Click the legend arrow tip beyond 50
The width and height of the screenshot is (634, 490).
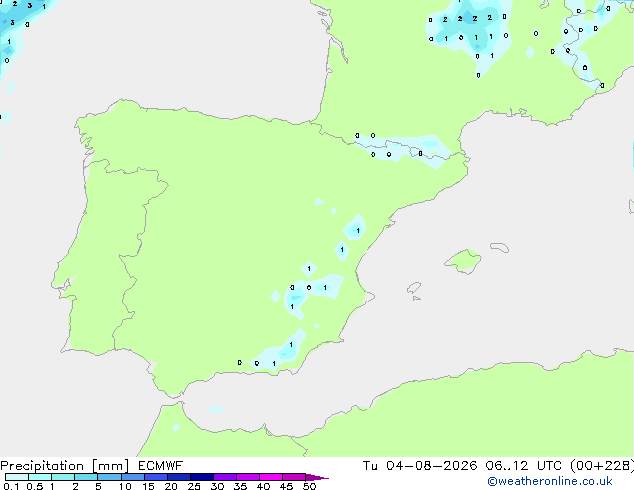point(317,477)
